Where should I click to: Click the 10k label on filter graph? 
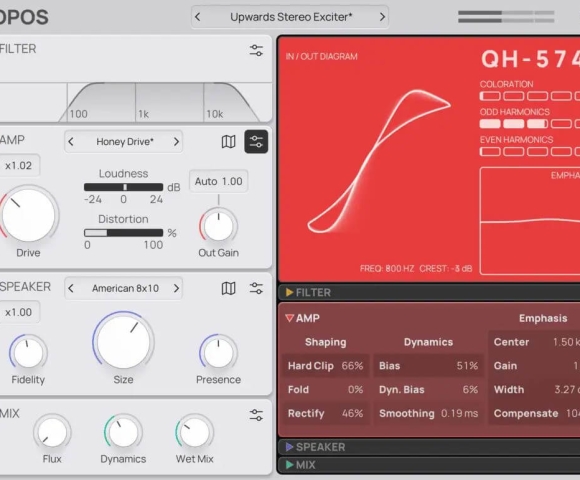tap(215, 114)
